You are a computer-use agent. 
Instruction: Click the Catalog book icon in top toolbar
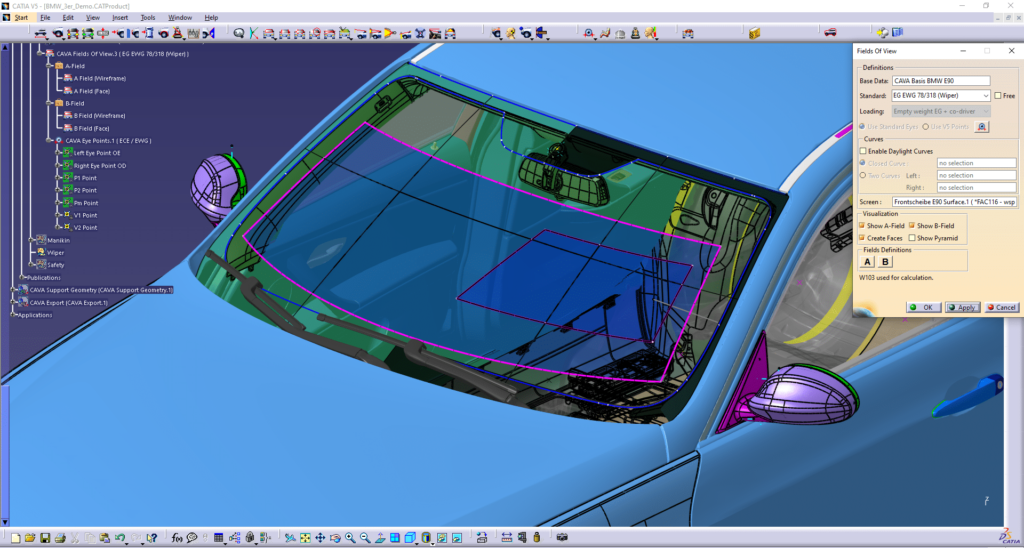754,33
